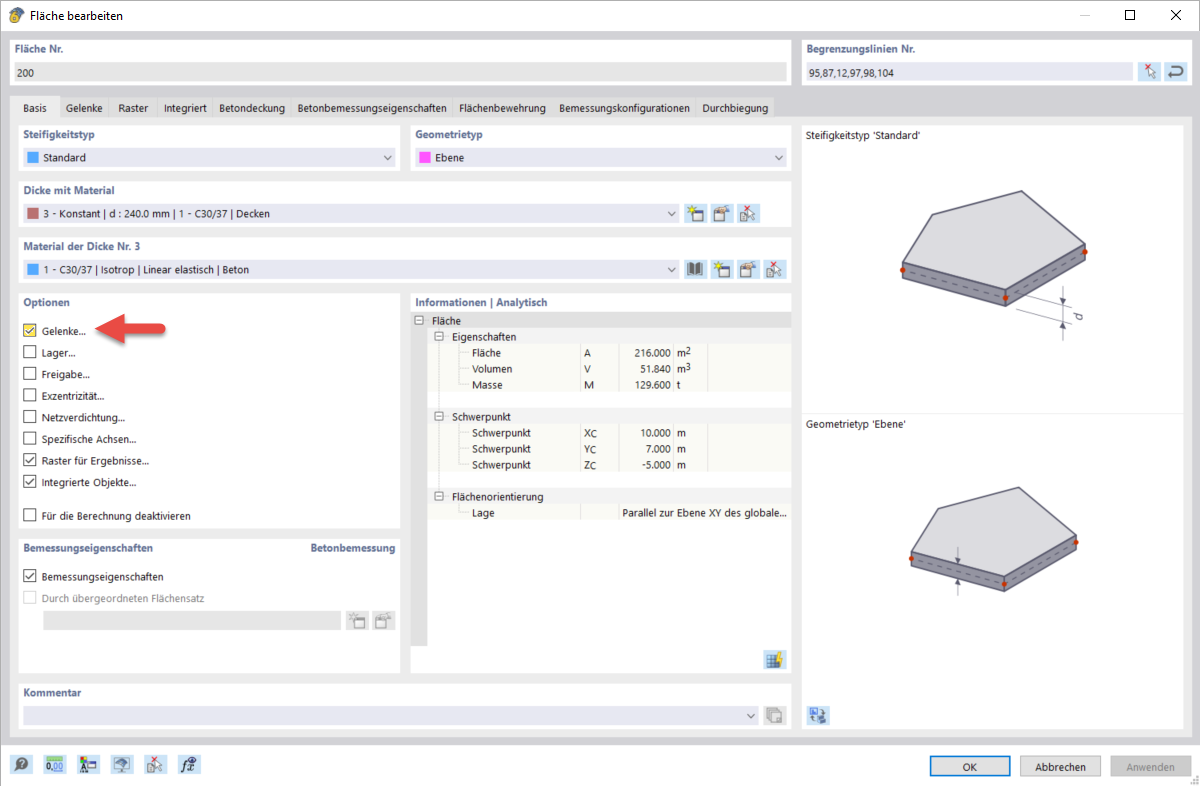Image resolution: width=1200 pixels, height=786 pixels.
Task: Click the Begrenzungslinien Nr. input field
Action: [x=969, y=72]
